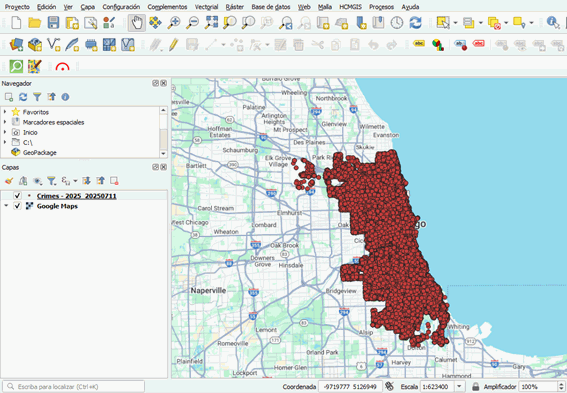Open the Style Manager icon
The width and height of the screenshot is (567, 393).
[x=109, y=23]
